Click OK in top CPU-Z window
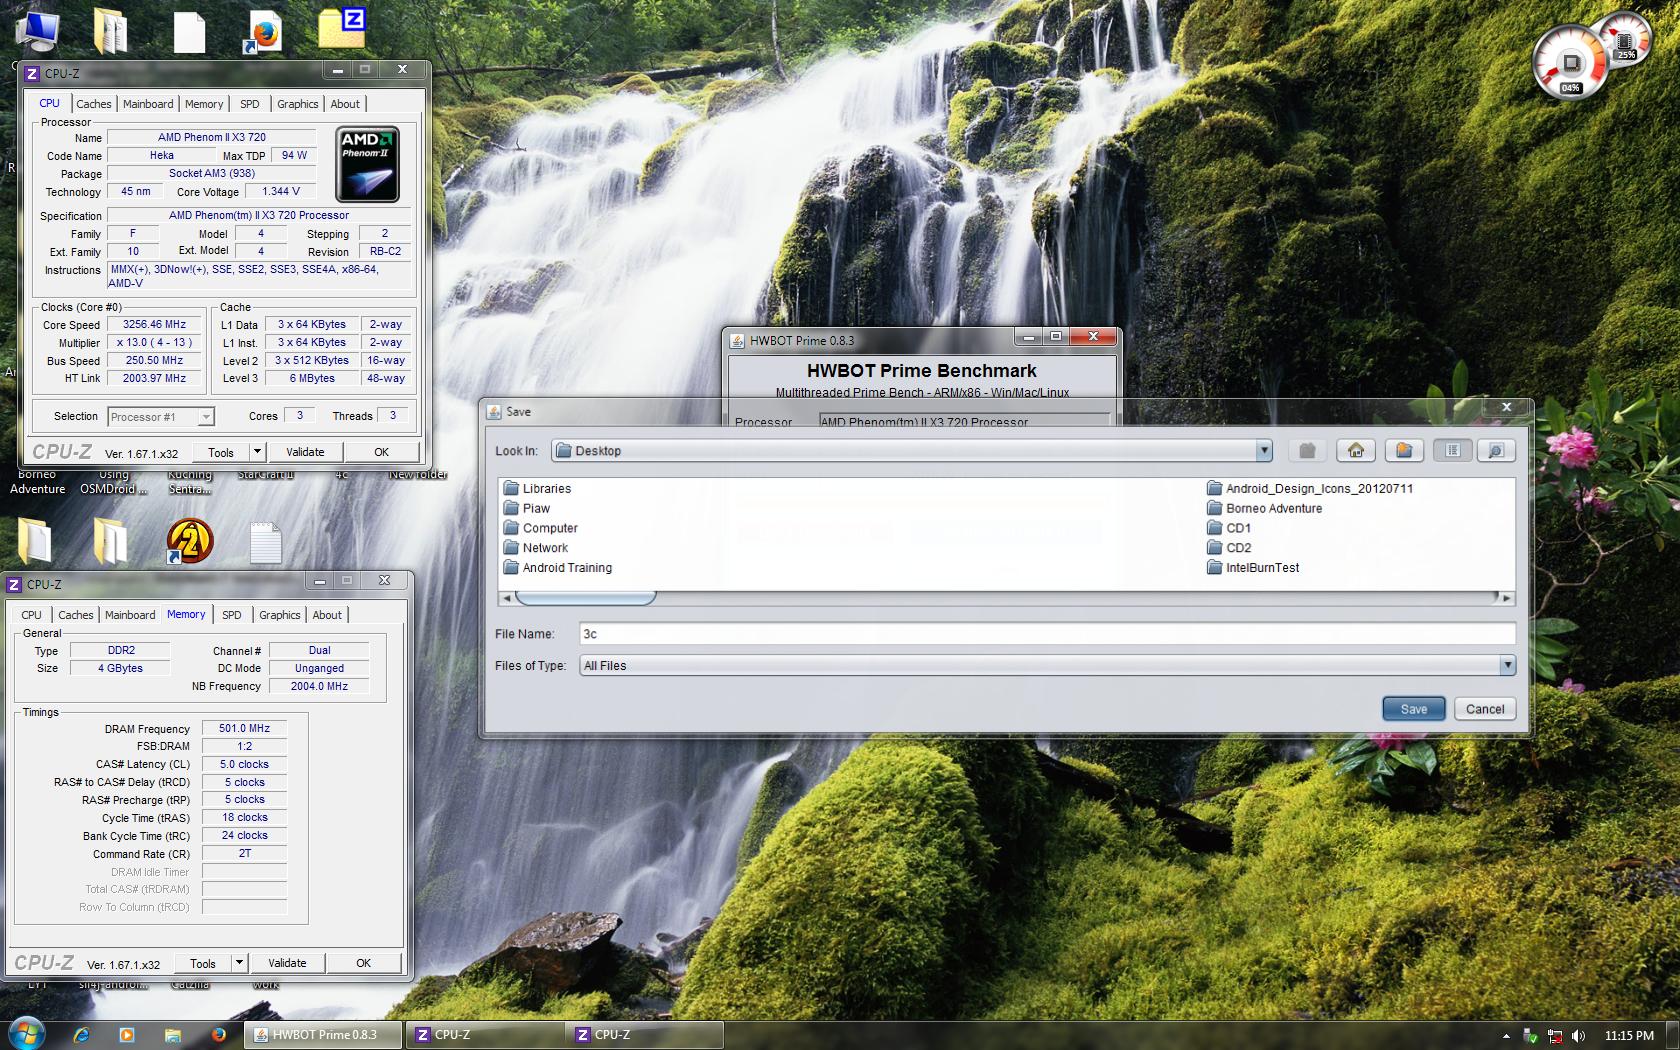The image size is (1680, 1050). coord(381,452)
